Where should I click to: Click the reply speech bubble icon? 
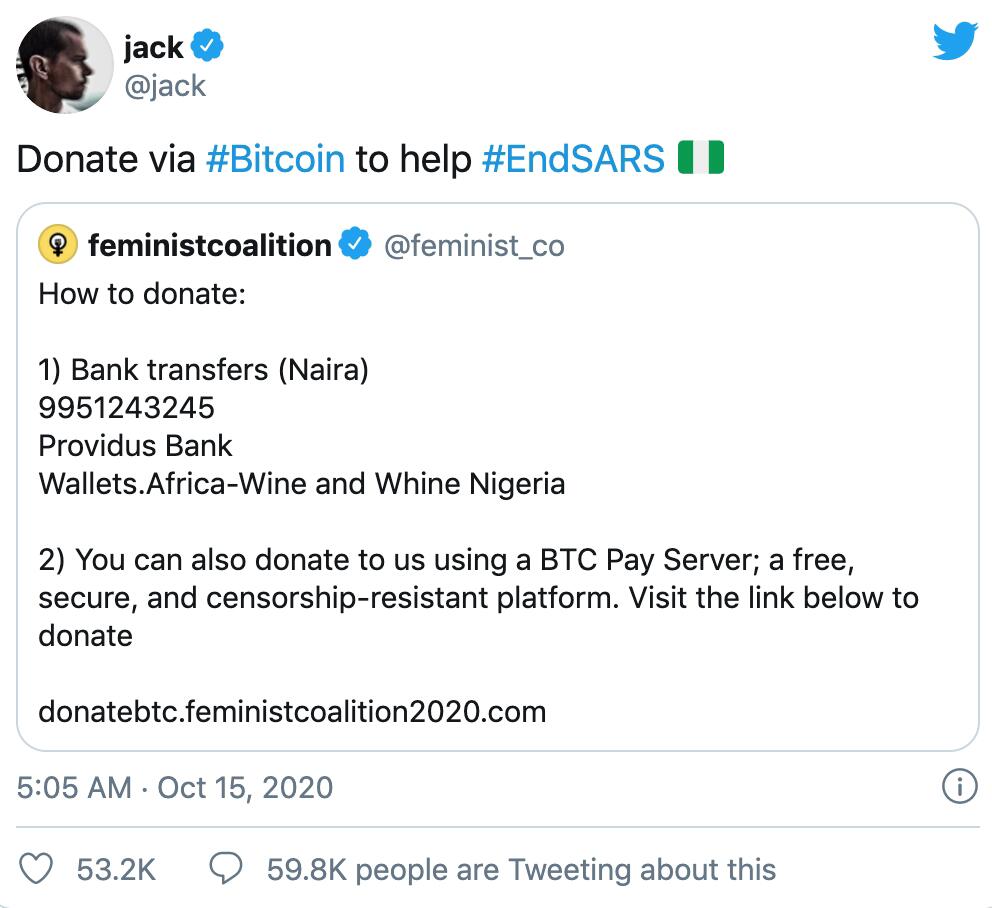point(228,869)
